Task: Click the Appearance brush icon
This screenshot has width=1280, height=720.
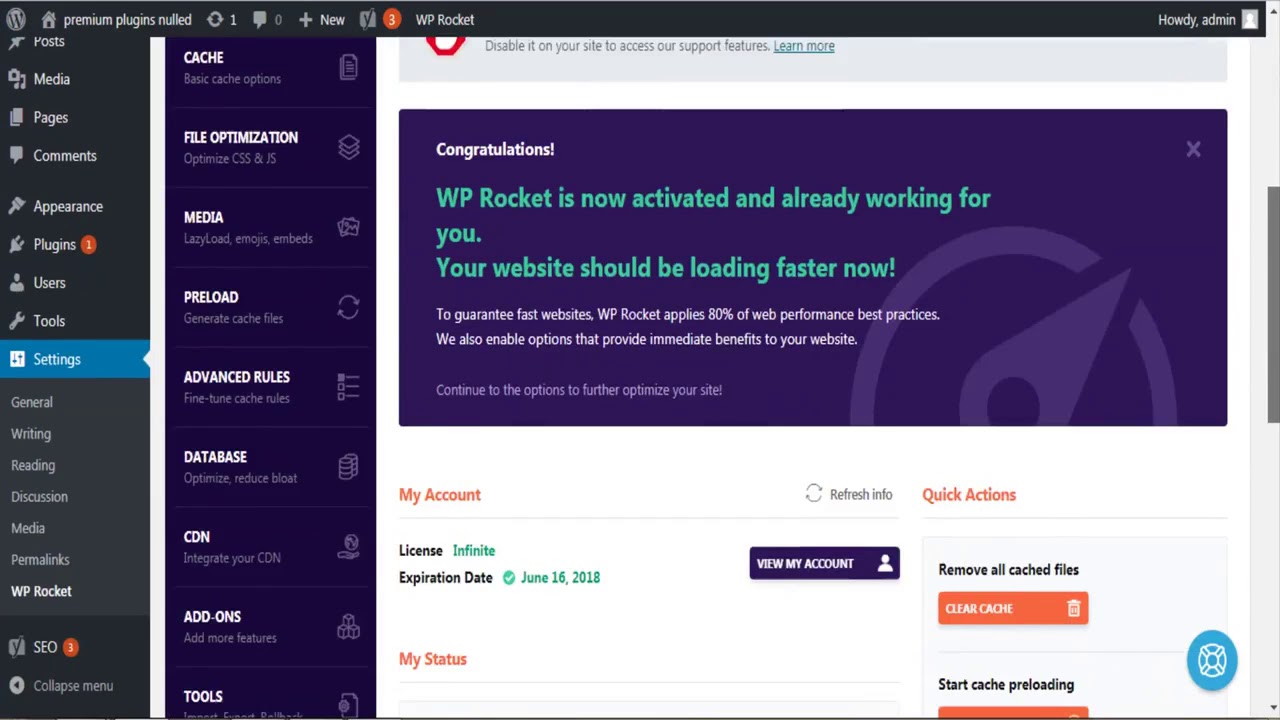Action: coord(17,206)
